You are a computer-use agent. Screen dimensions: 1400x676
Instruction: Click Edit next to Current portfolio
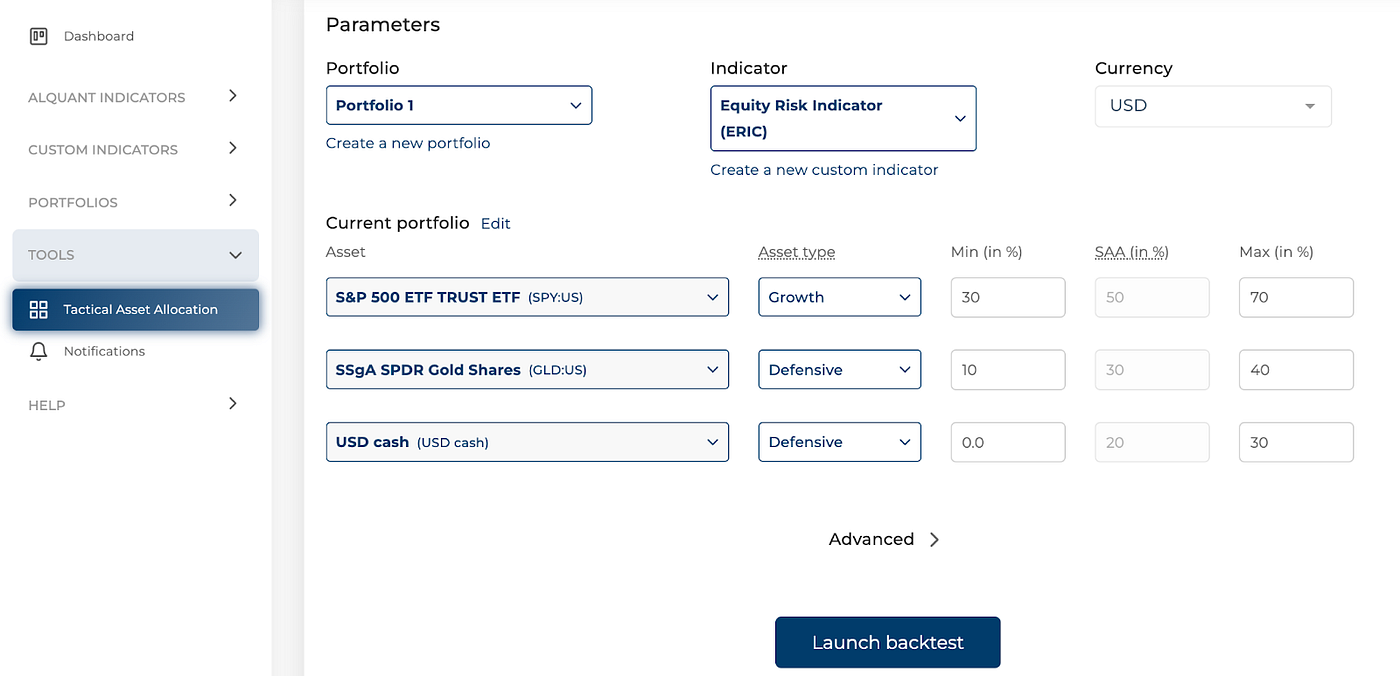click(x=495, y=224)
